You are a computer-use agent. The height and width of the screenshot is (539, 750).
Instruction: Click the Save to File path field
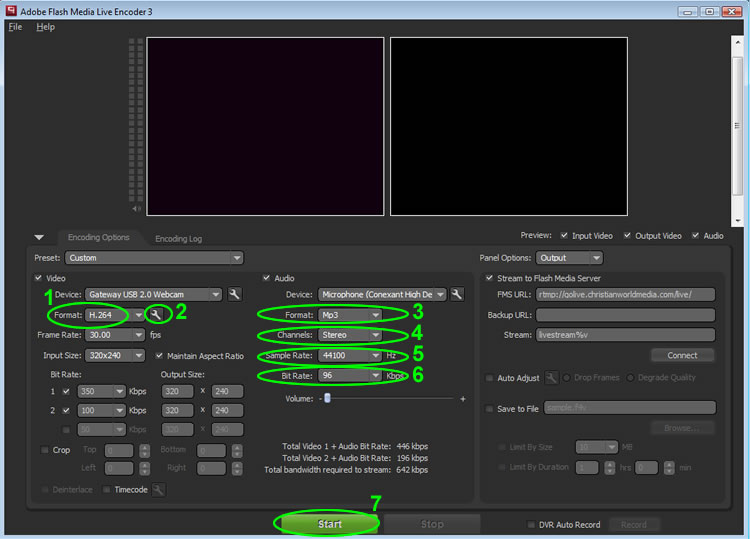click(630, 407)
